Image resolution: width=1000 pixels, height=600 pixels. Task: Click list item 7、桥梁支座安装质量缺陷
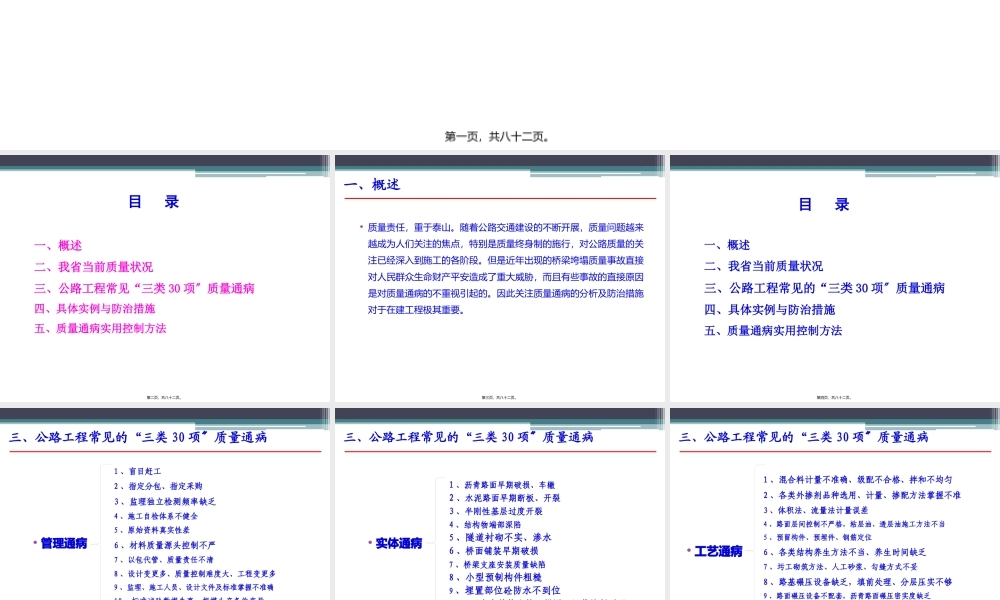[x=497, y=564]
